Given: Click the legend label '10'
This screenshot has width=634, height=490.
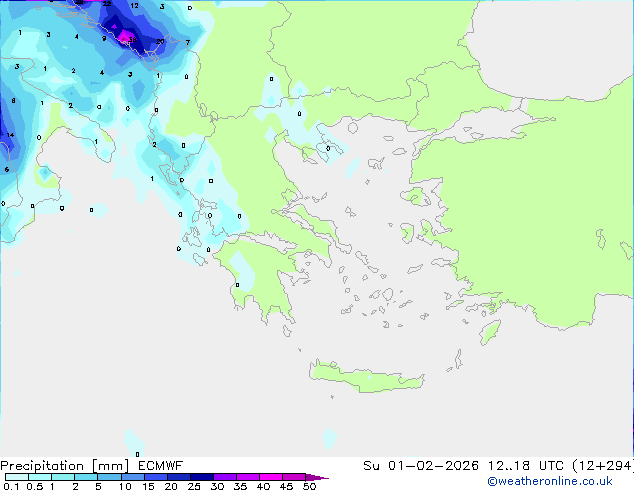Looking at the screenshot, I should click(x=125, y=486).
